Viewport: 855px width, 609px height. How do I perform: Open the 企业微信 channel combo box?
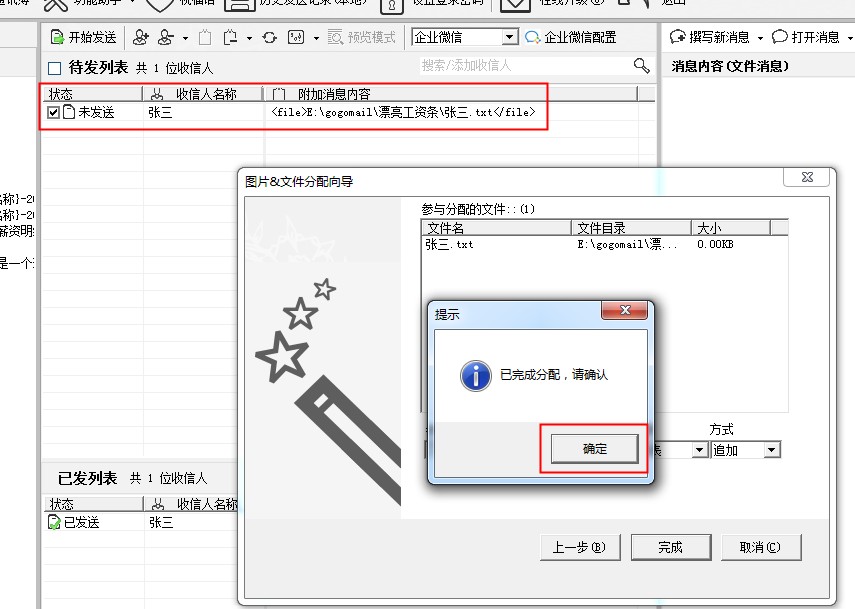click(x=465, y=37)
